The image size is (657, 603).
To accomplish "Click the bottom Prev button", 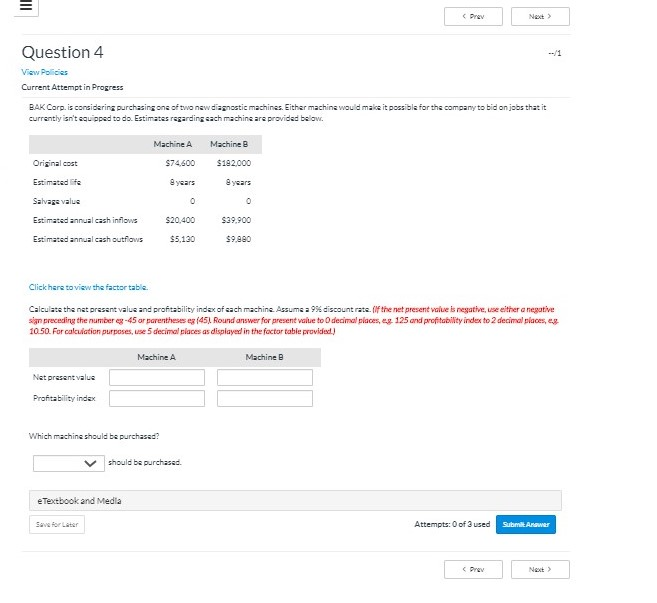I will pyautogui.click(x=473, y=569).
